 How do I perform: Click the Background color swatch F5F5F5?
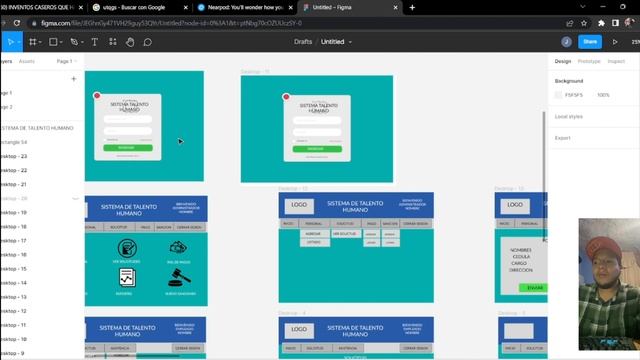coord(558,95)
